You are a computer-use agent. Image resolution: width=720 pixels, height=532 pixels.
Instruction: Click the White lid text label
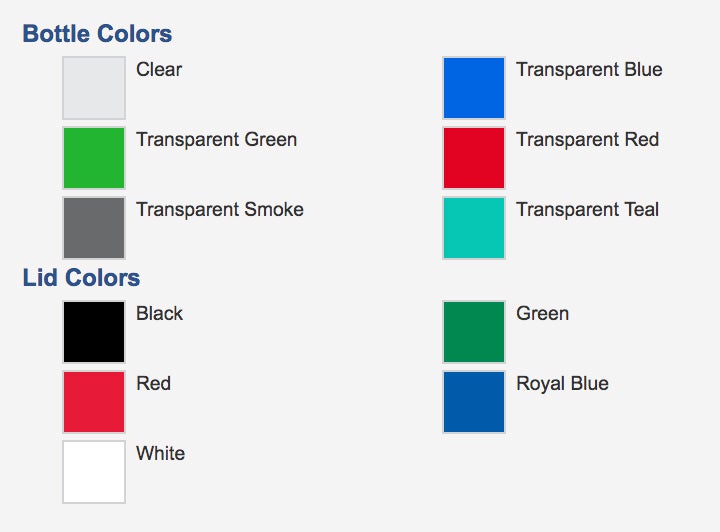161,454
